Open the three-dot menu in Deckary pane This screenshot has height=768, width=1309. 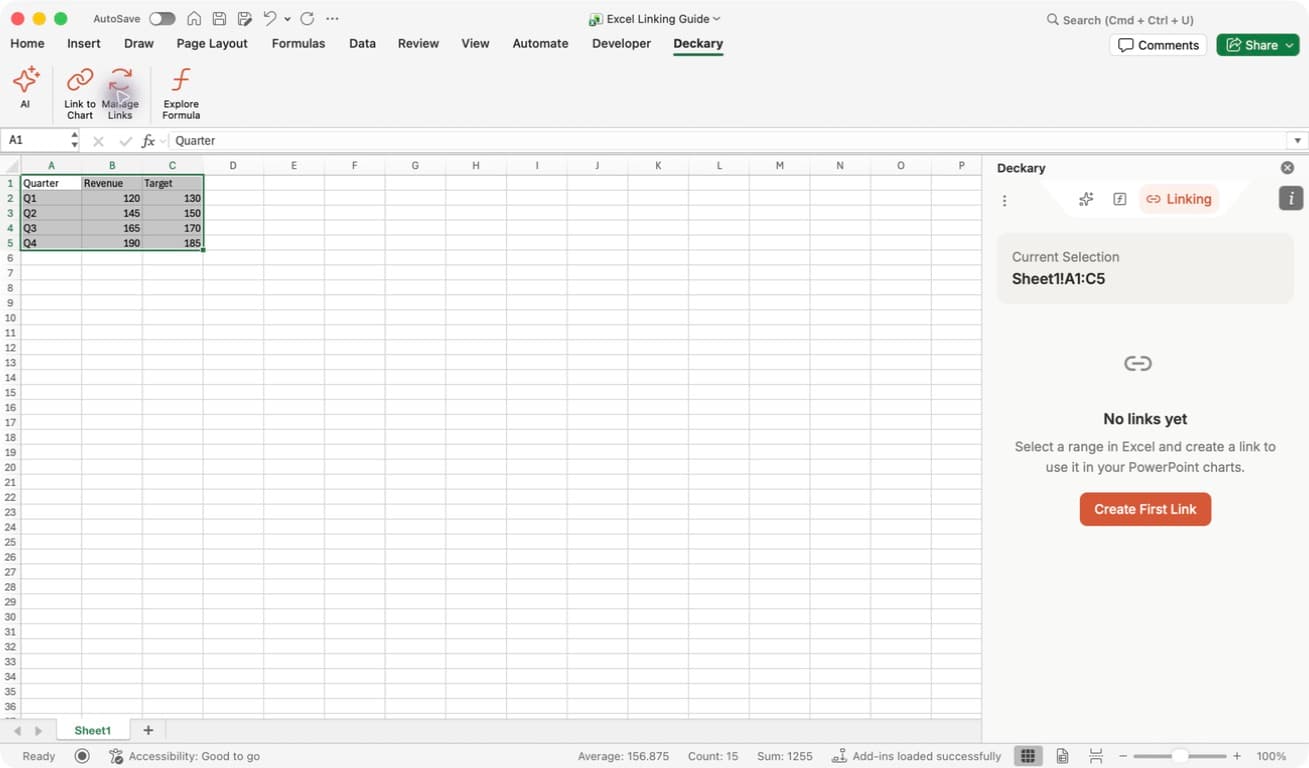coord(1004,200)
